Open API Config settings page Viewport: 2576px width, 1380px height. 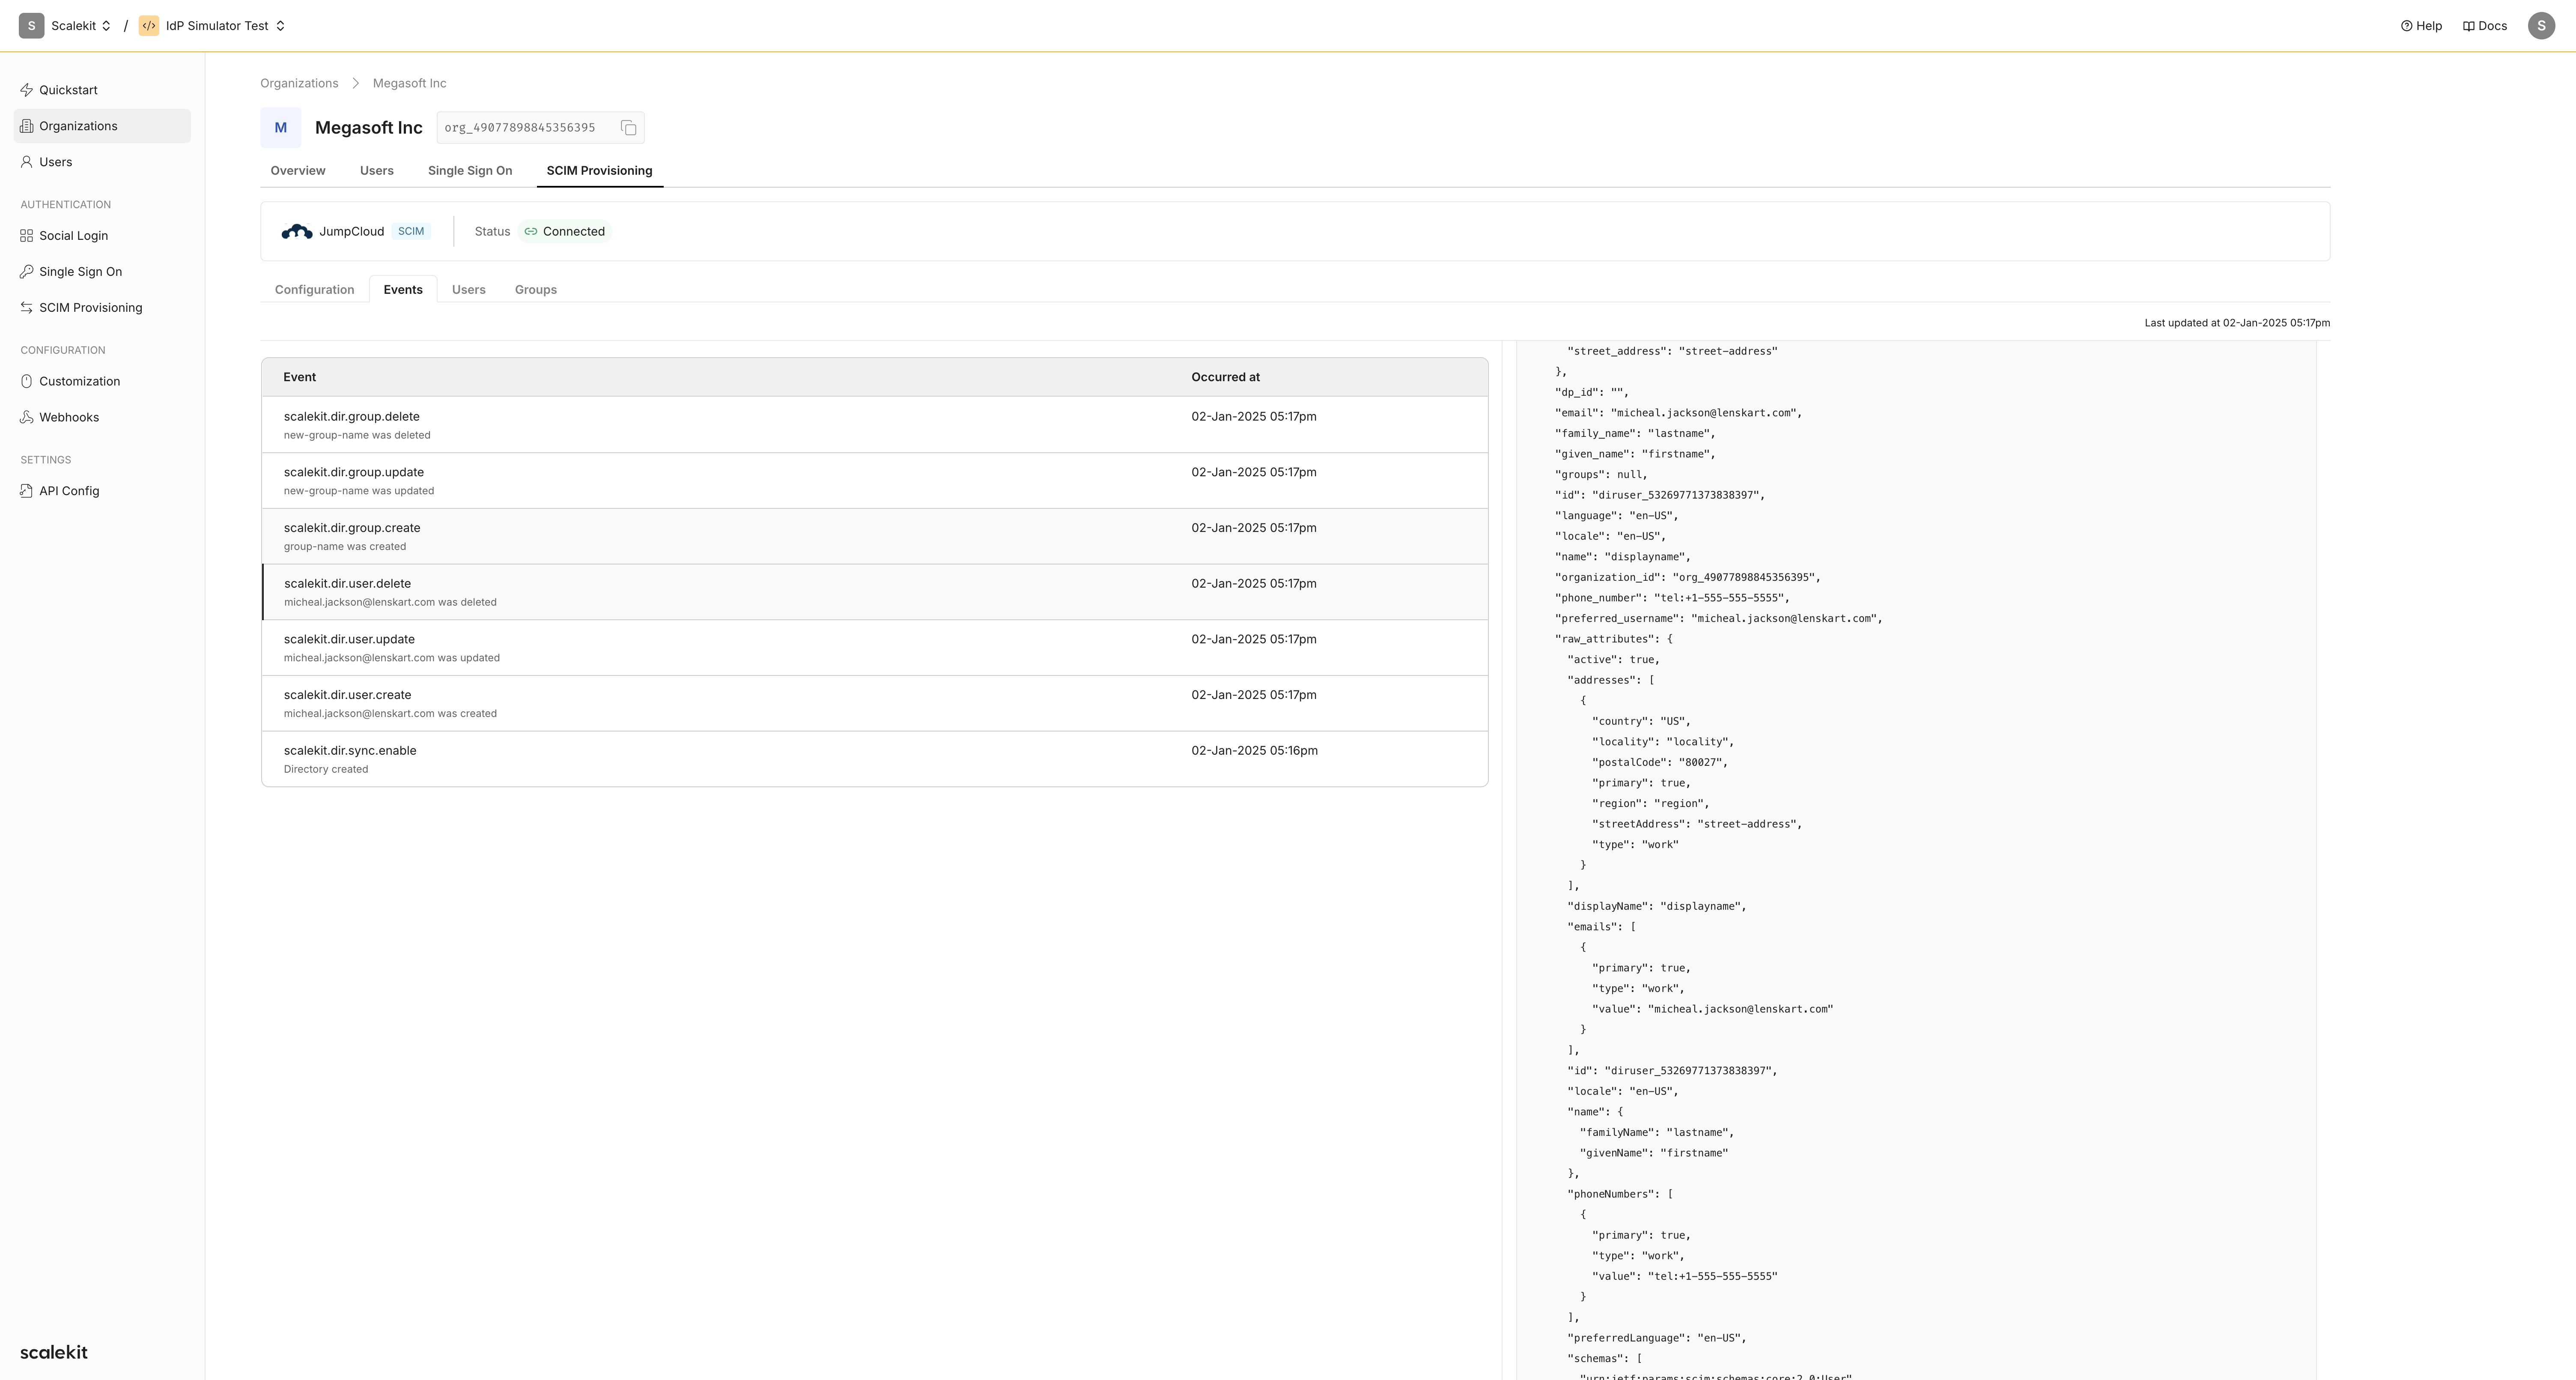pyautogui.click(x=102, y=491)
